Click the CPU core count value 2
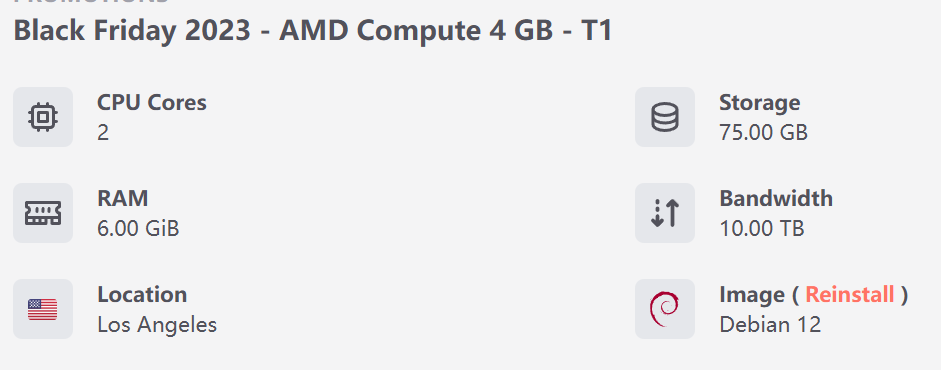The width and height of the screenshot is (941, 370). point(103,133)
